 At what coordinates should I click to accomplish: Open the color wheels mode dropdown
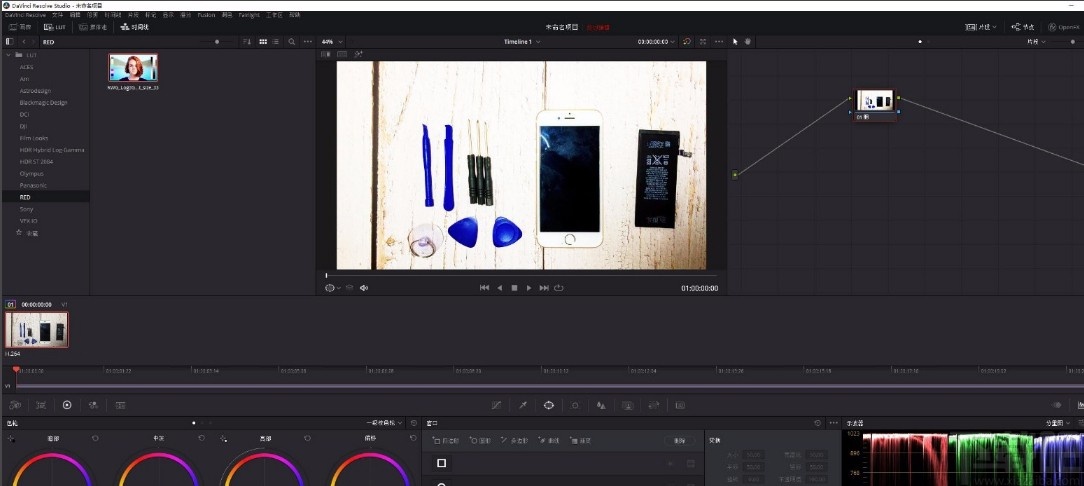point(385,422)
